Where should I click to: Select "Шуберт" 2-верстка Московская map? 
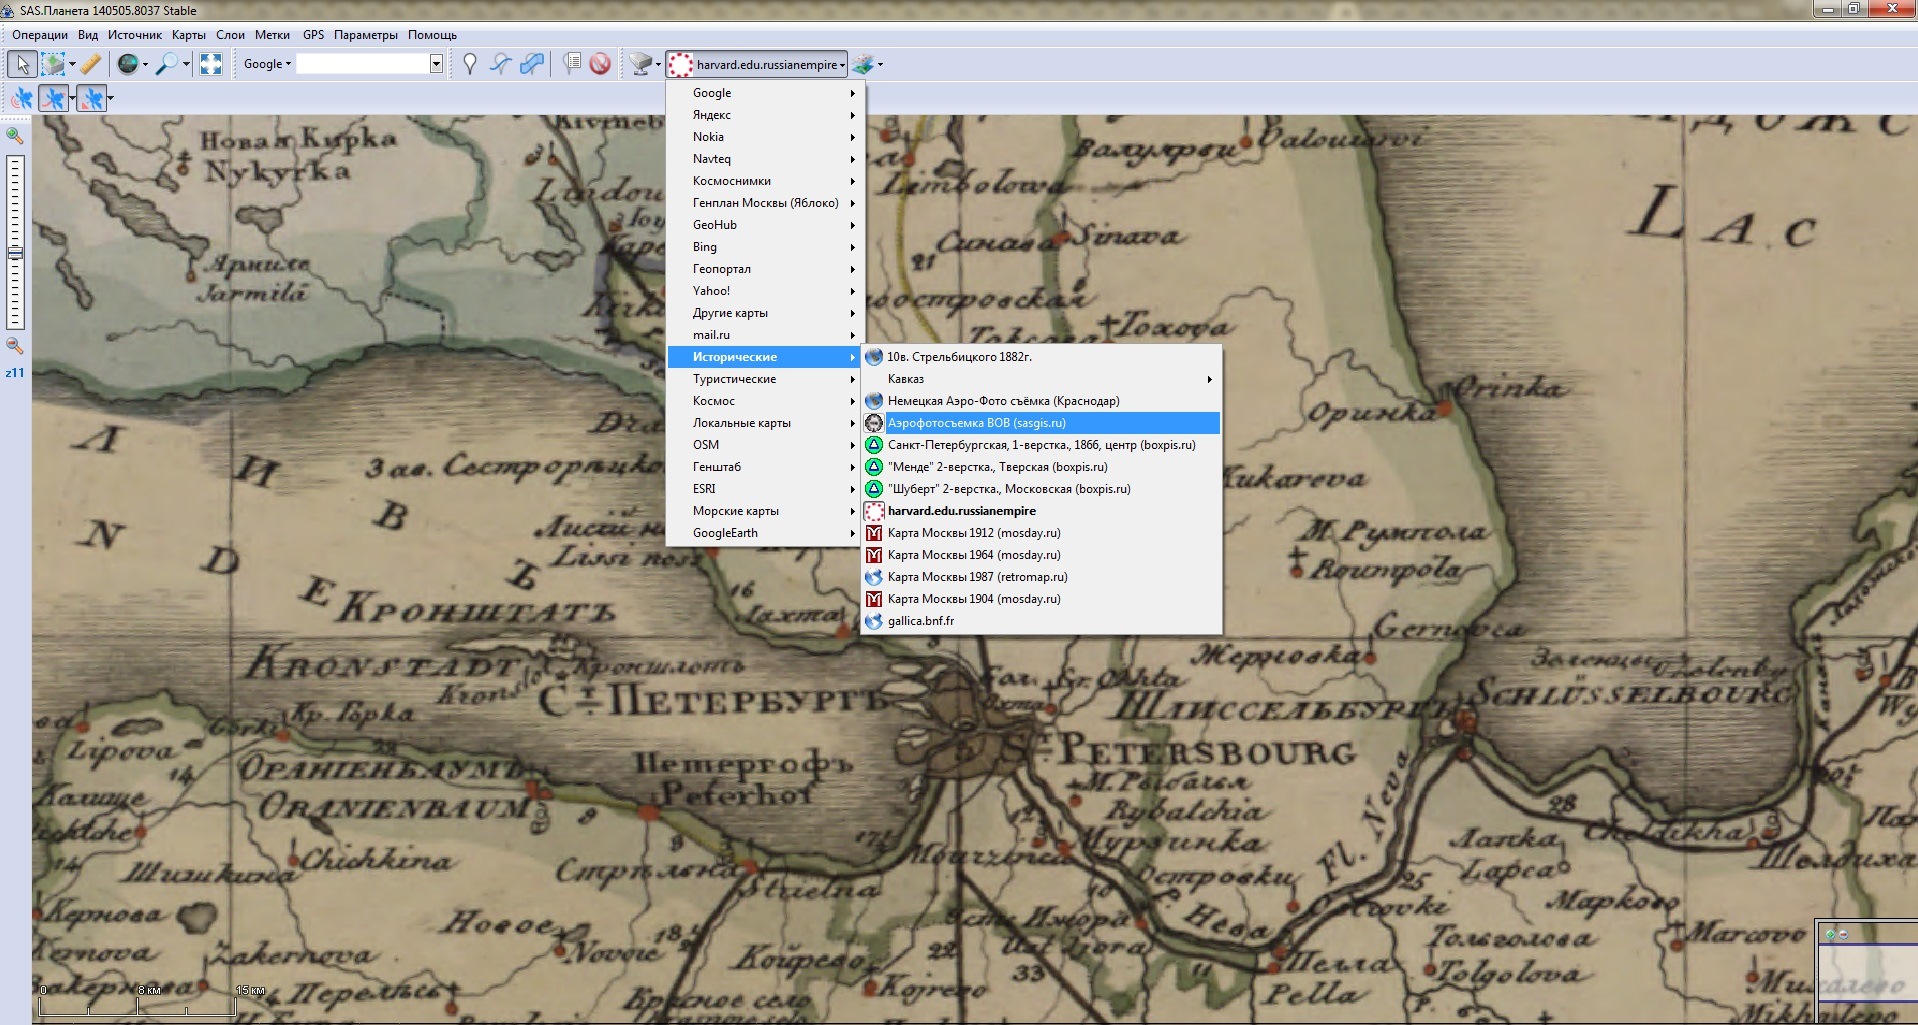click(x=1041, y=489)
